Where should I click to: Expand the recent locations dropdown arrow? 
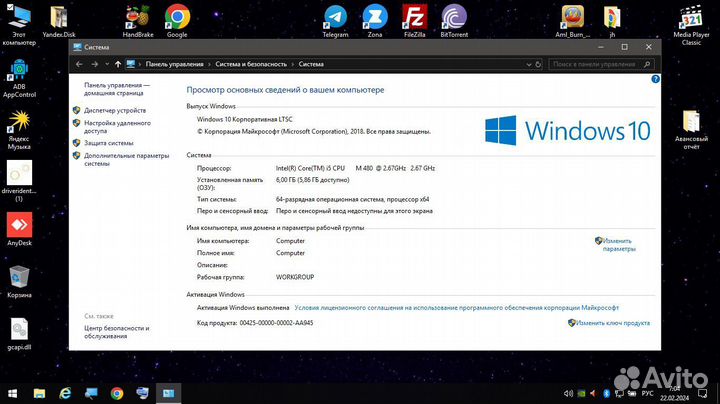[107, 64]
